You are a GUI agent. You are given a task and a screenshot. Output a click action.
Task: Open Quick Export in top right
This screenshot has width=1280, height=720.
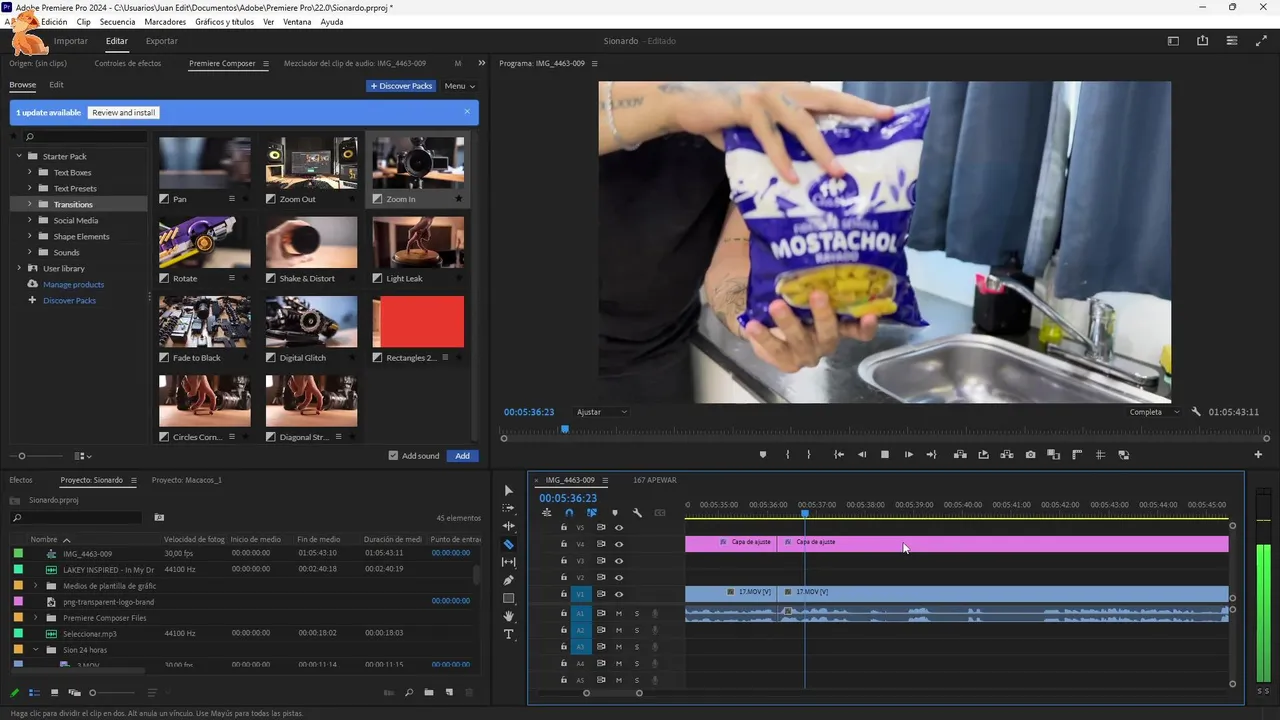(x=1202, y=41)
